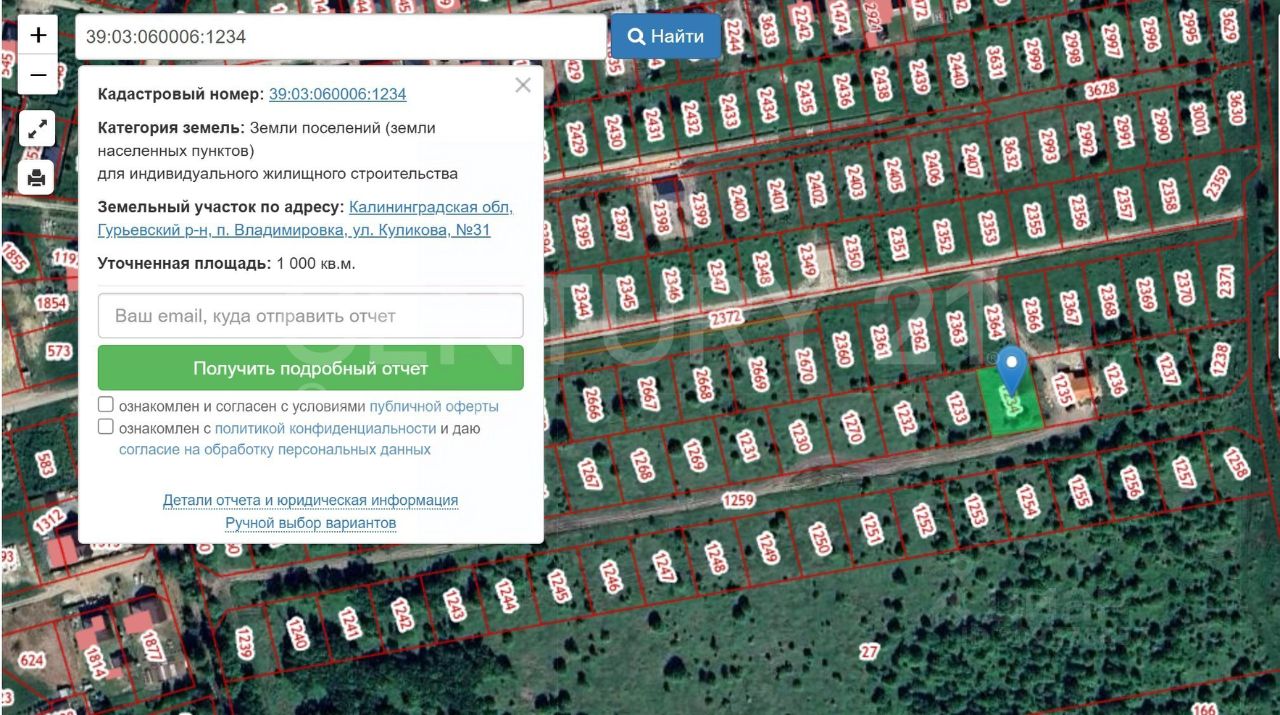Select parcel 573 on the map
The image size is (1280, 715).
click(x=59, y=351)
